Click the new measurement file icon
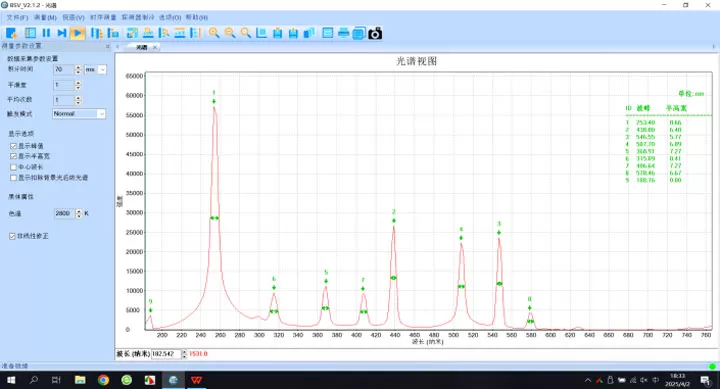The image size is (720, 389). click(11, 33)
